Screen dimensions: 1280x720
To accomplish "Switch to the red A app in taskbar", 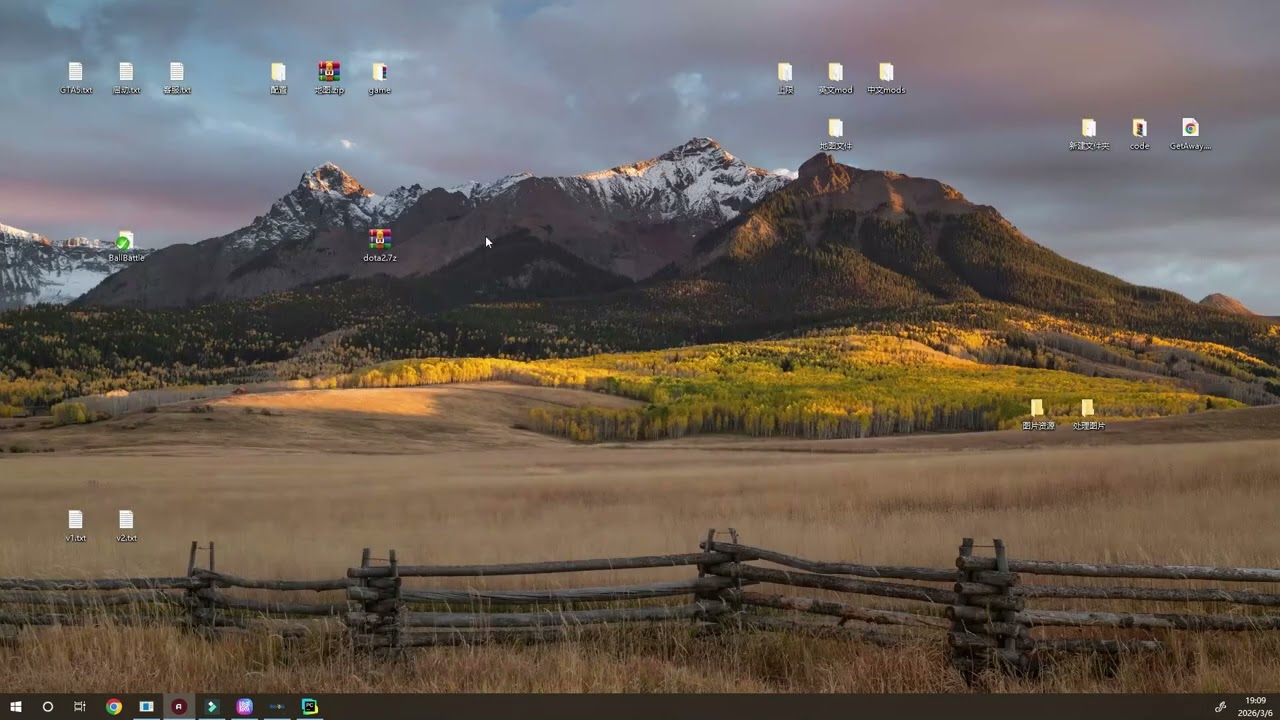I will pyautogui.click(x=179, y=707).
